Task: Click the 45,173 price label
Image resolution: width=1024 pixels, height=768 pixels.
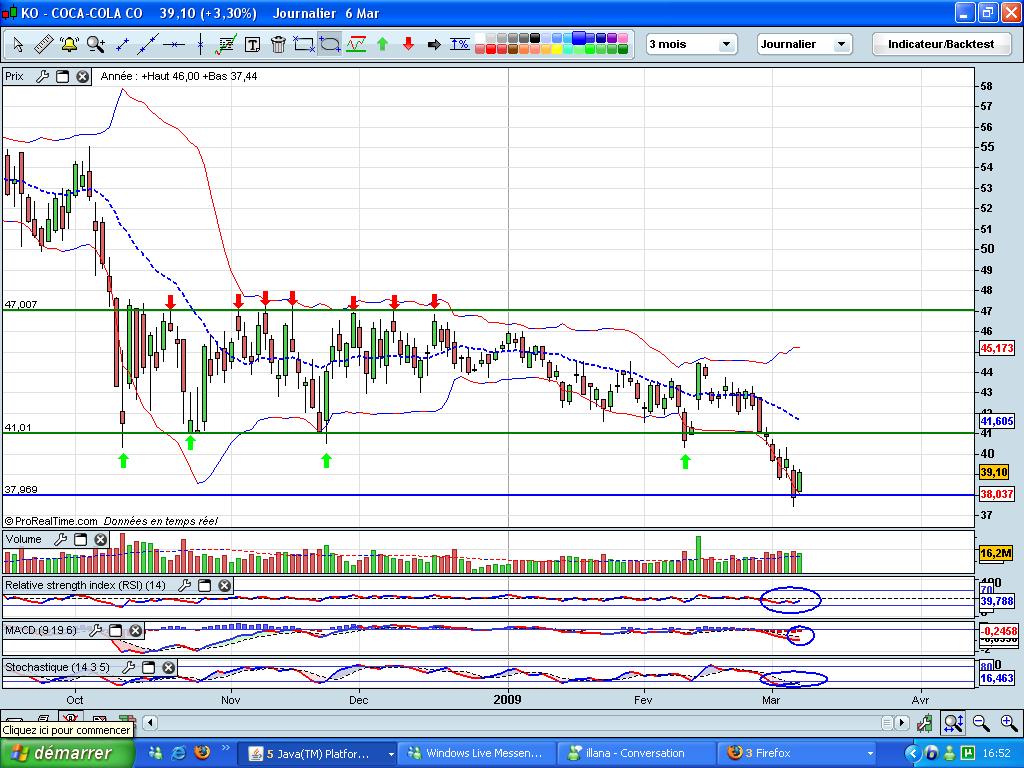Action: (x=997, y=348)
